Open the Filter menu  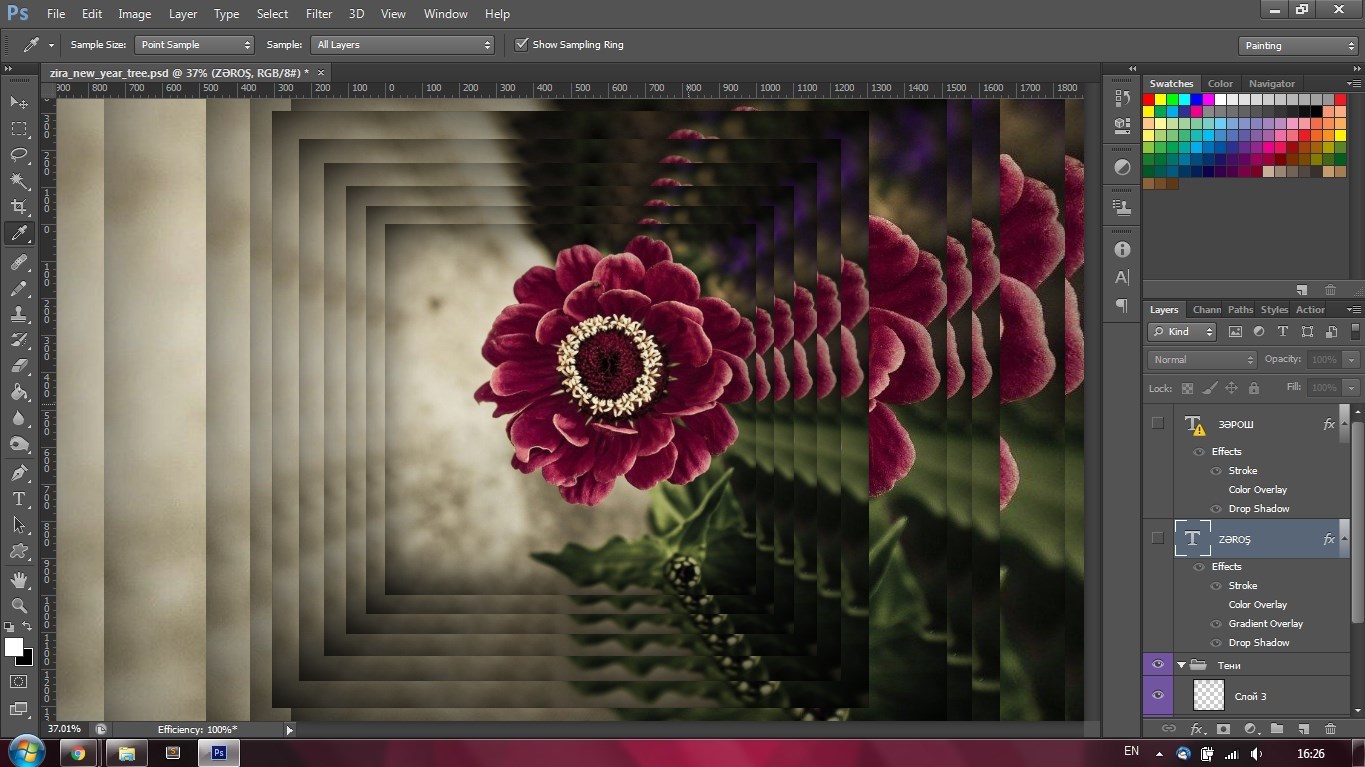(319, 14)
